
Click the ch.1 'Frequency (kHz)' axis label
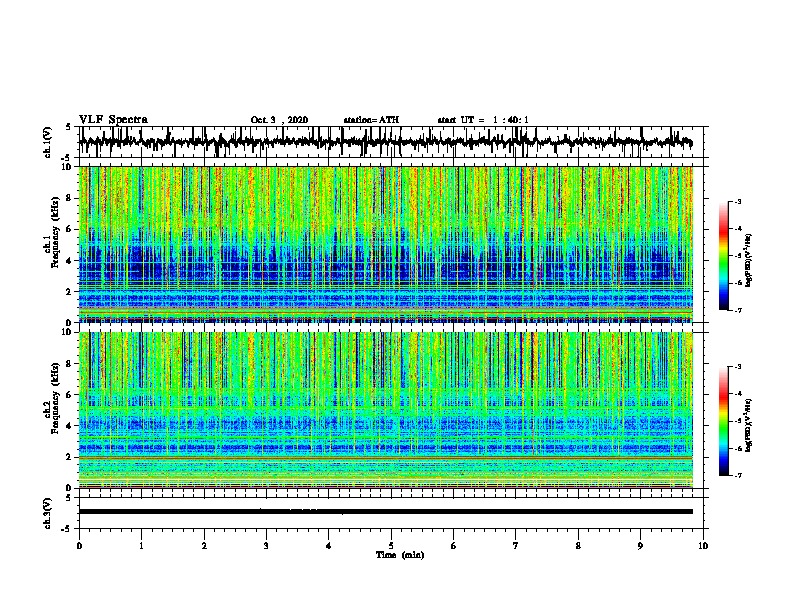[55, 233]
